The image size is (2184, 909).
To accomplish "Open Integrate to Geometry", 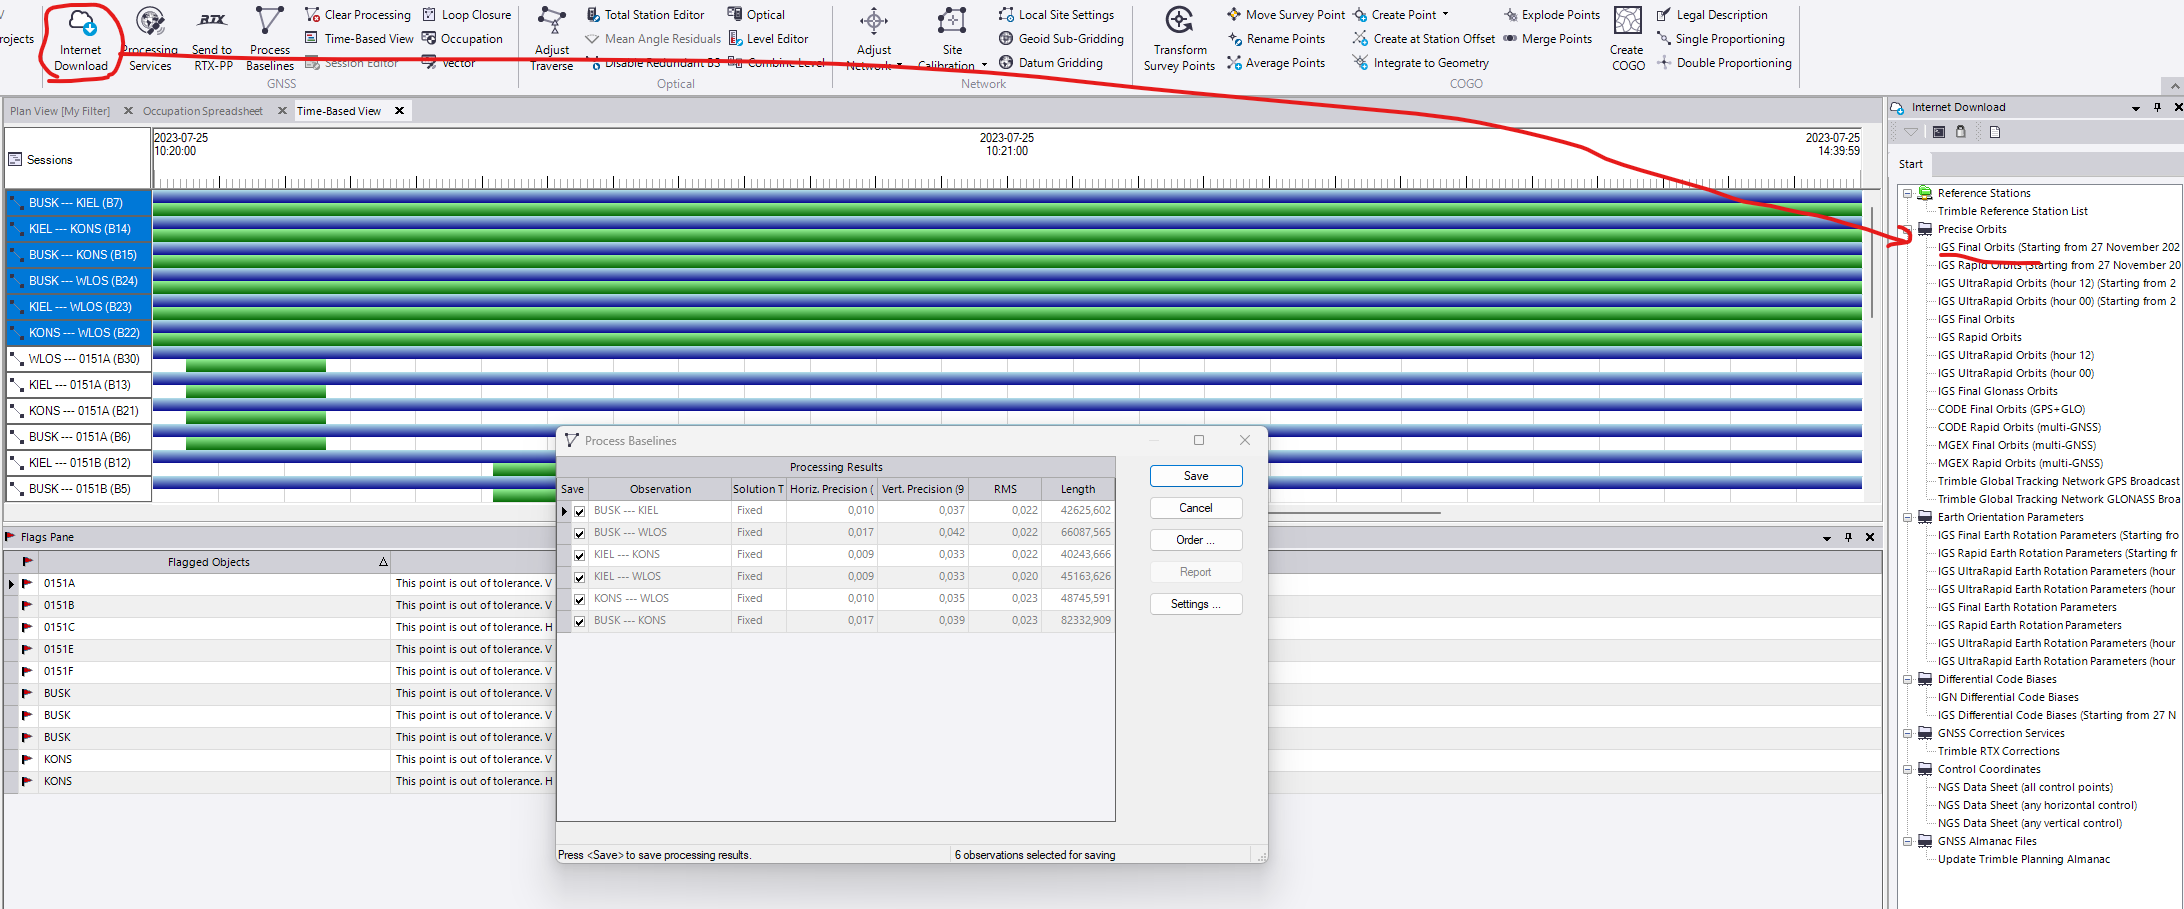I will coord(1421,63).
